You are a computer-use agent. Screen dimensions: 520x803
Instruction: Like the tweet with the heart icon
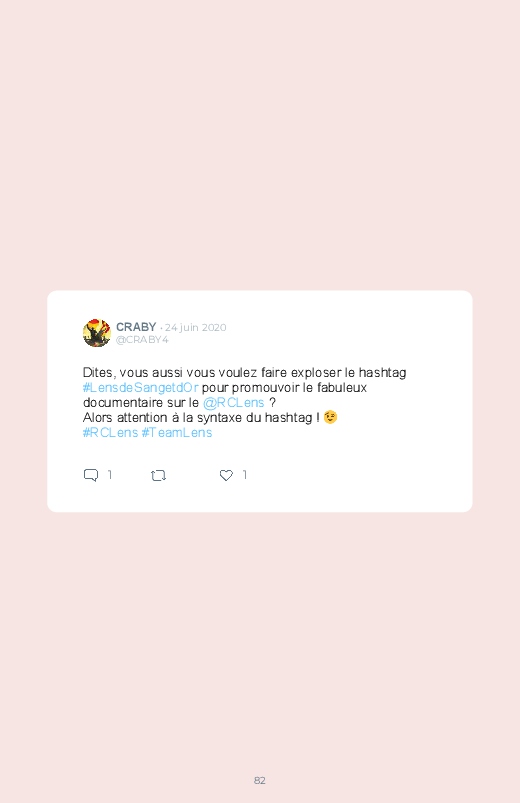pyautogui.click(x=226, y=475)
